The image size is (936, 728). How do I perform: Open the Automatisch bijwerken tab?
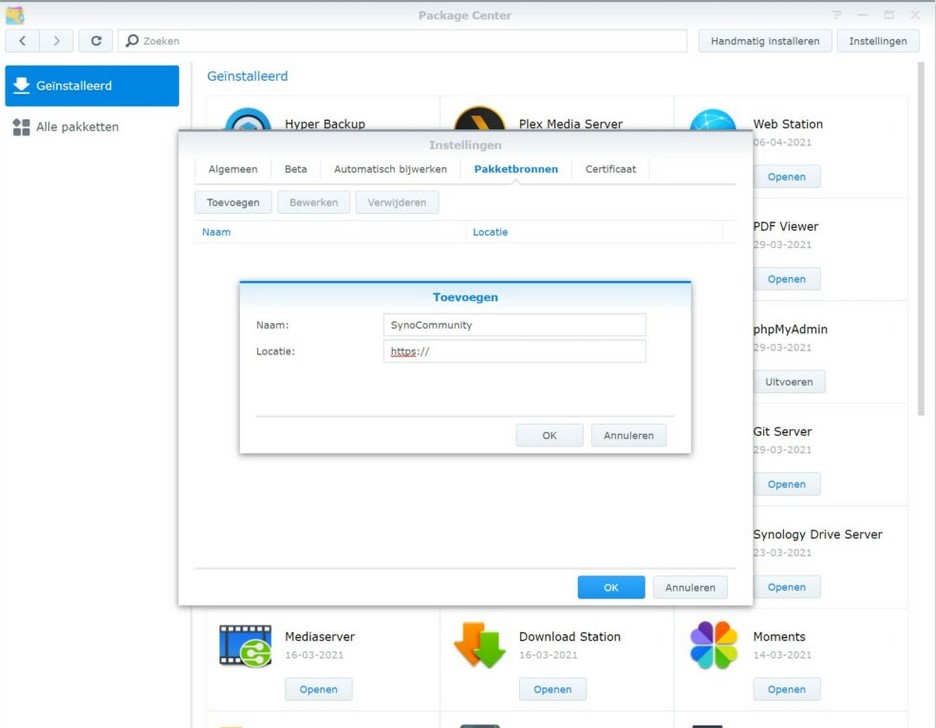pos(390,169)
